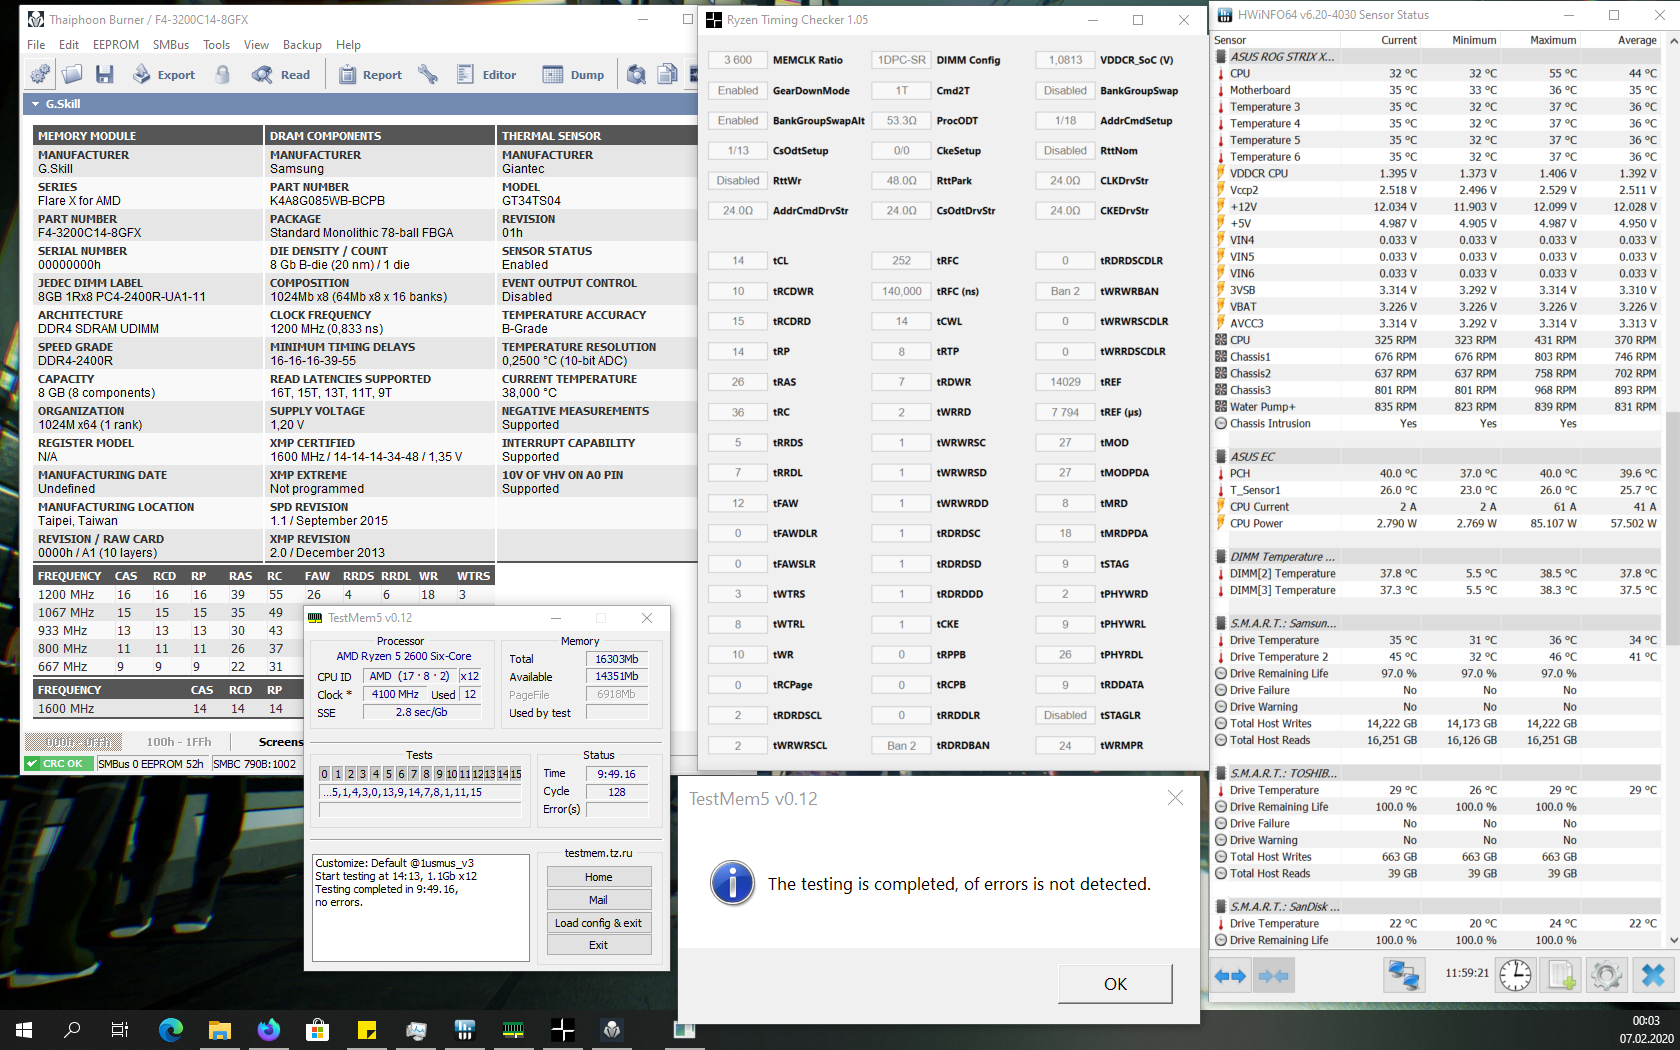Select the Chassis Intrusion sensor row

click(1436, 424)
